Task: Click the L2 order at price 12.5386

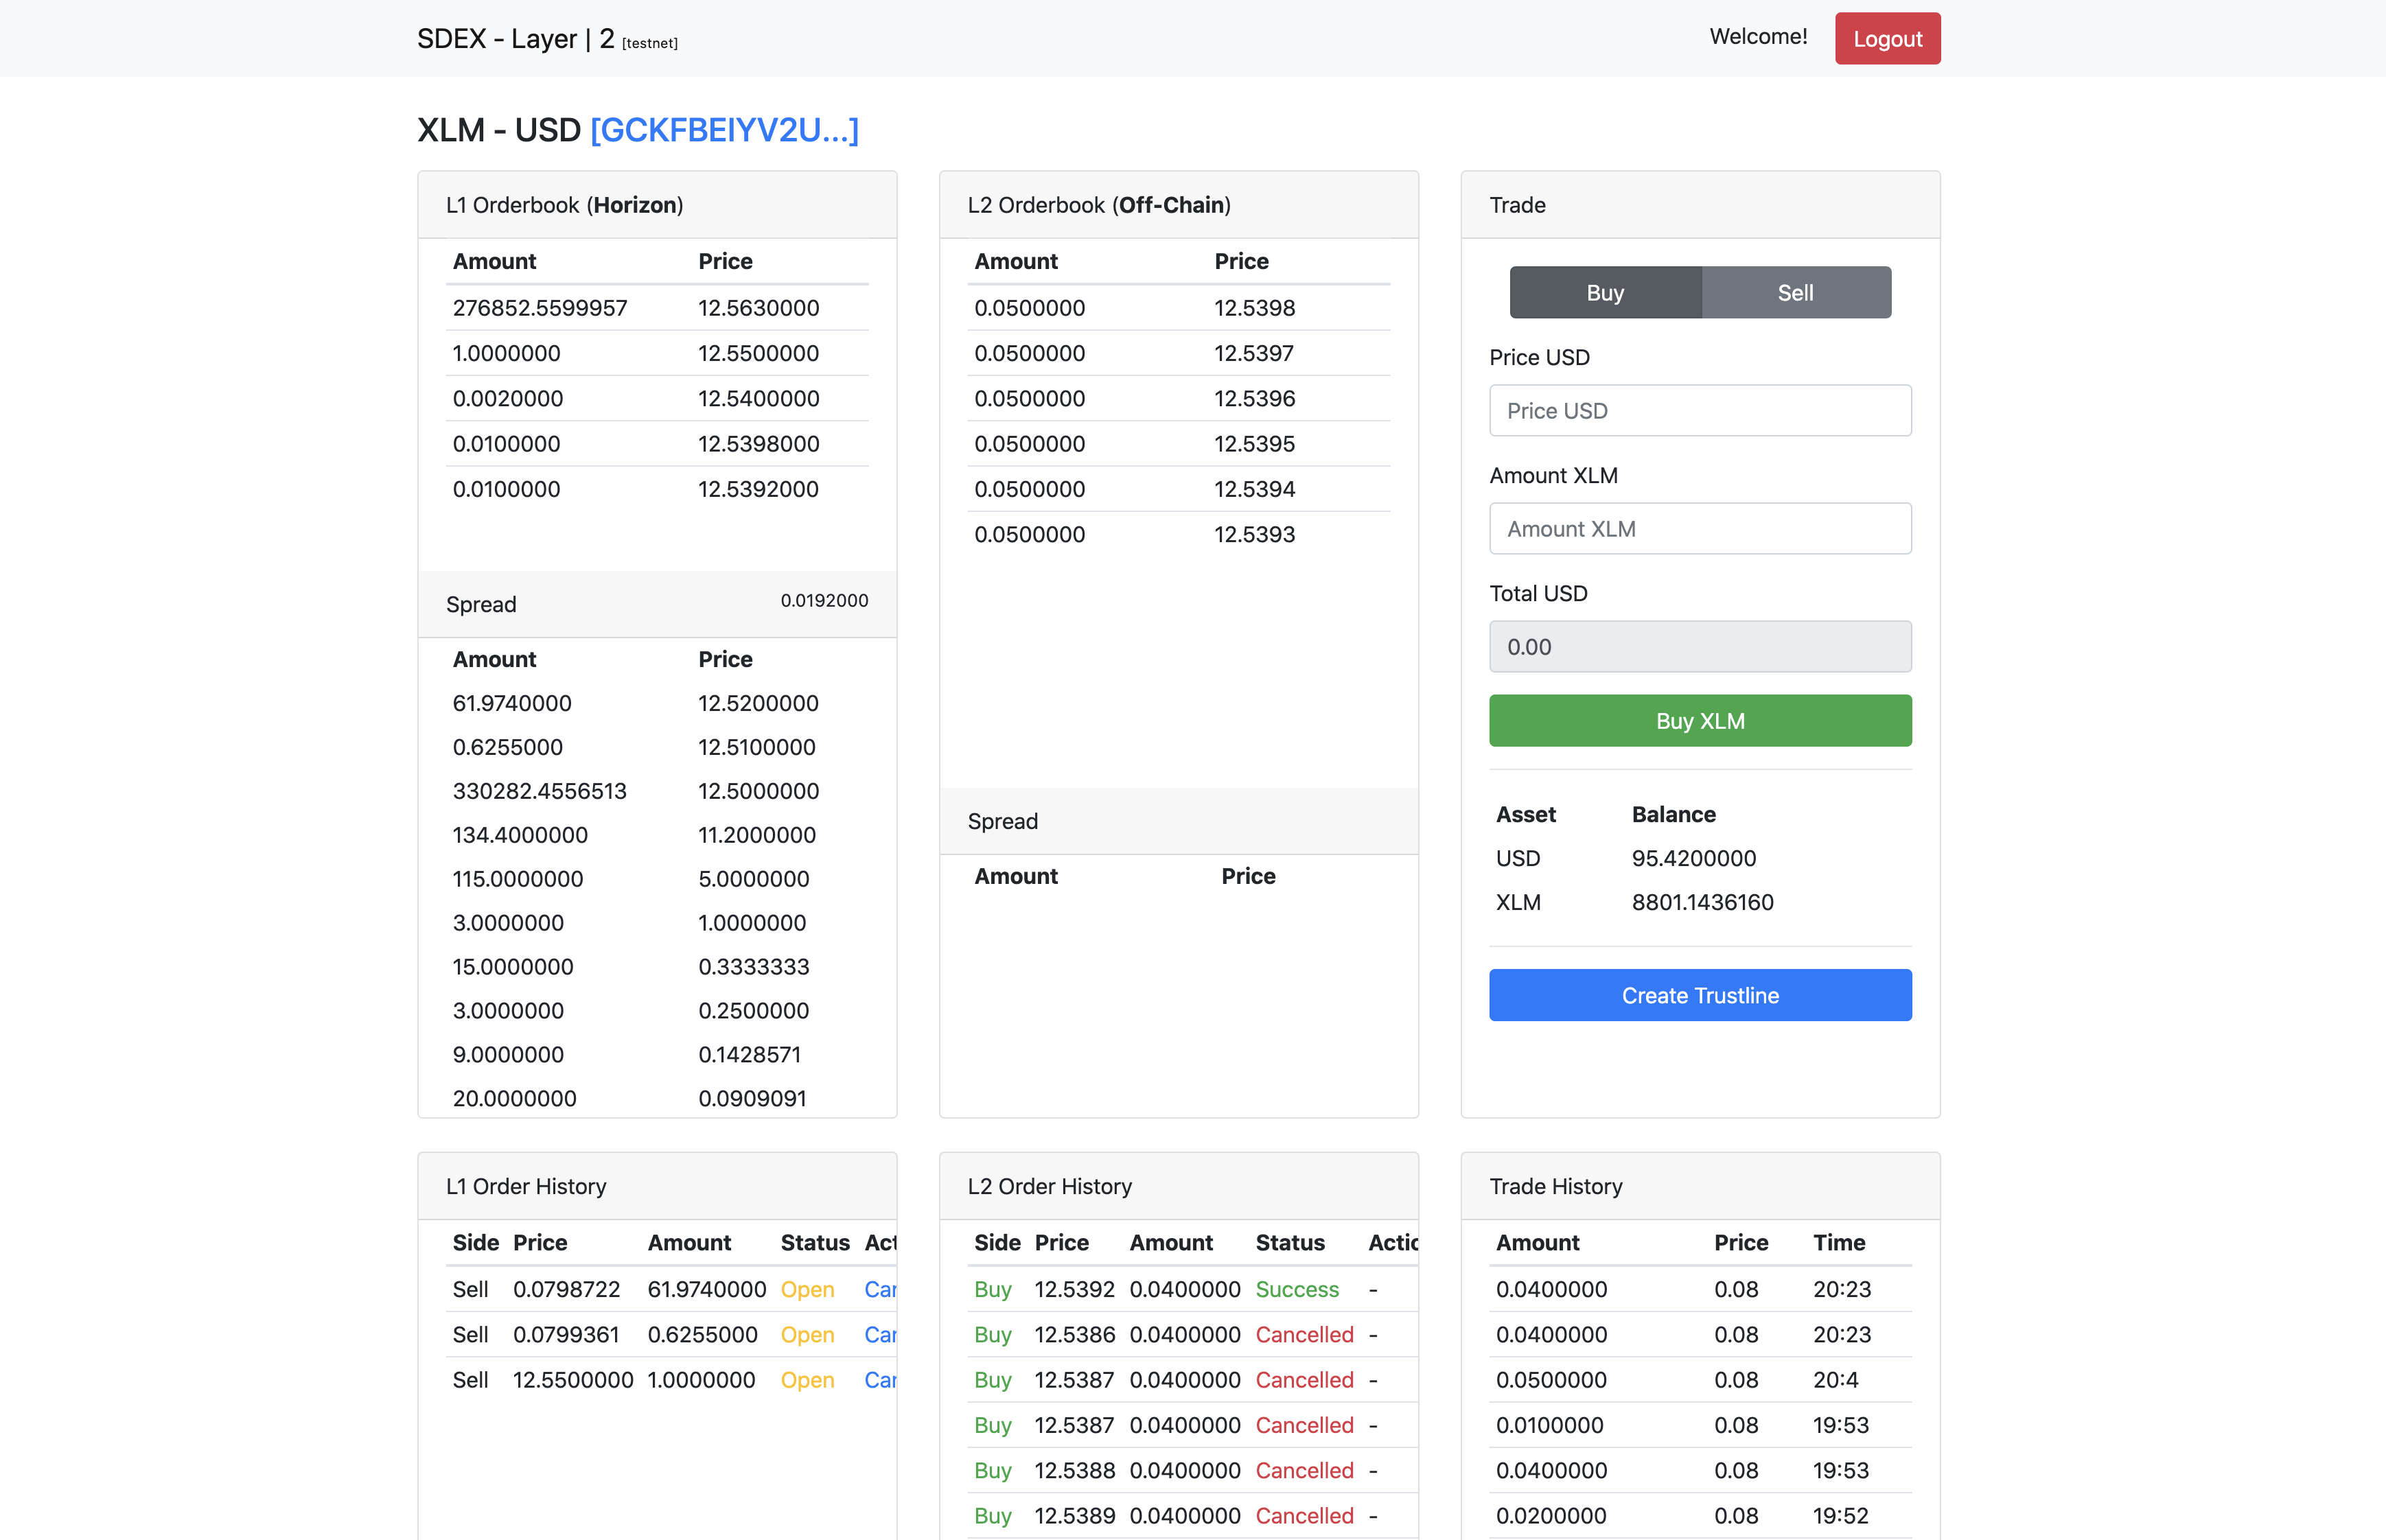Action: (x=1074, y=1335)
